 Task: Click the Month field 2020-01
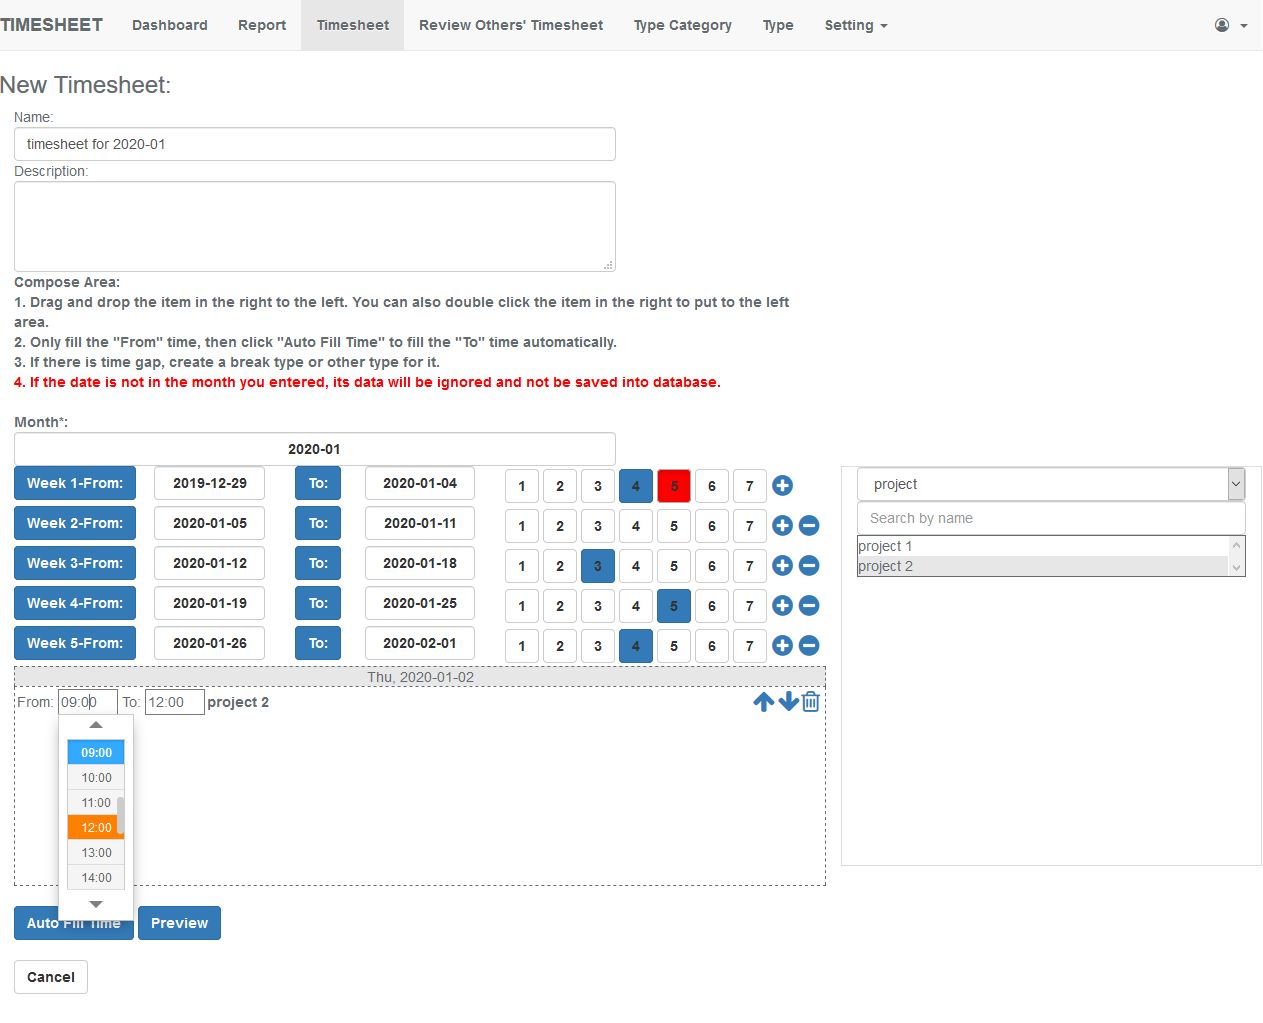[x=315, y=449]
